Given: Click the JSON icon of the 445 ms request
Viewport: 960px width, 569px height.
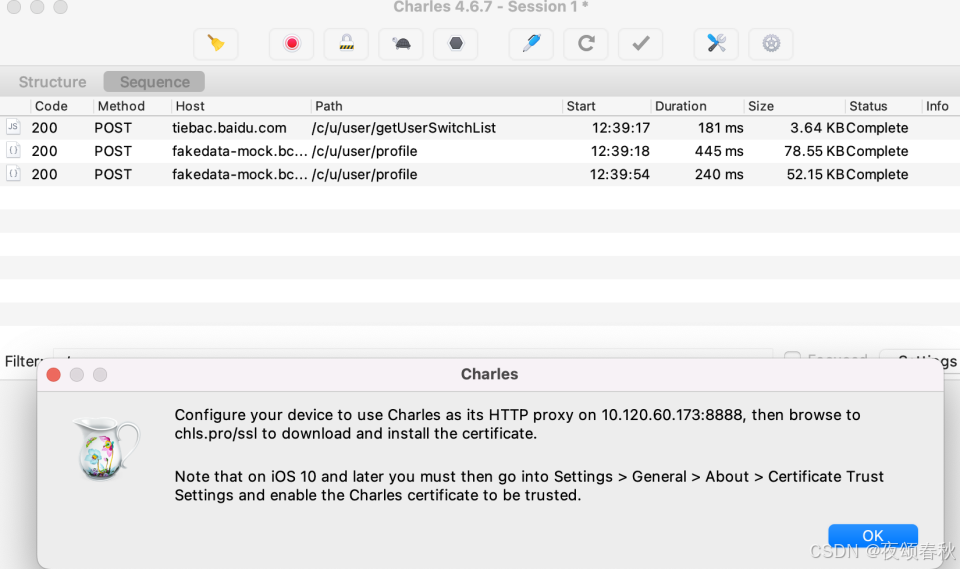Looking at the screenshot, I should 13,150.
